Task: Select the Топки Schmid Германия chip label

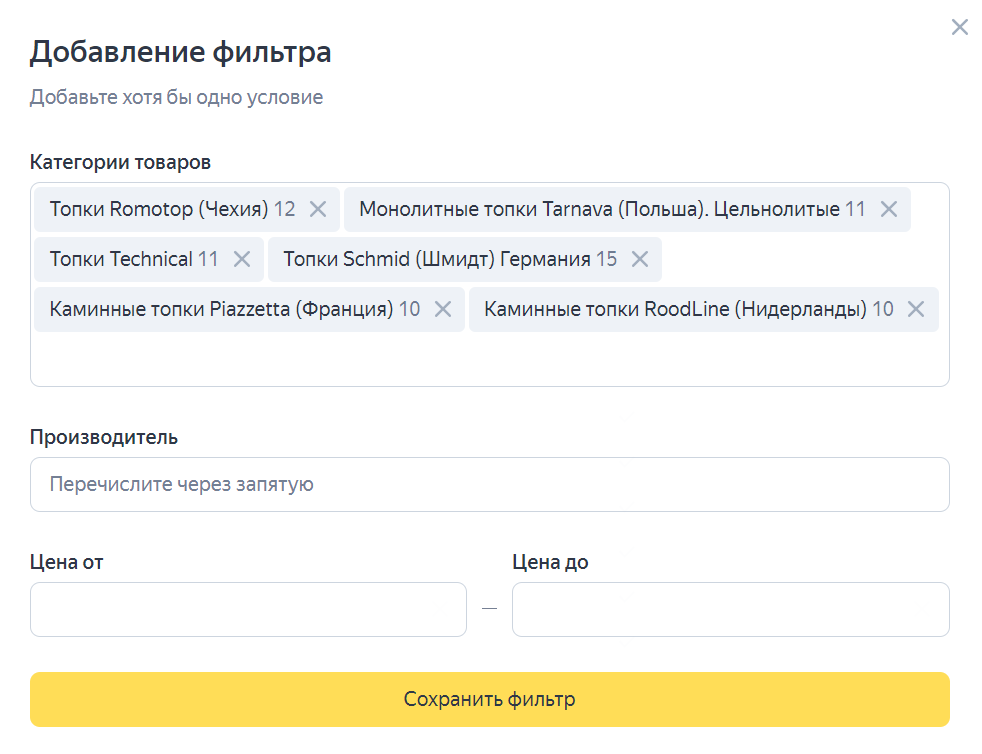Action: (x=436, y=259)
